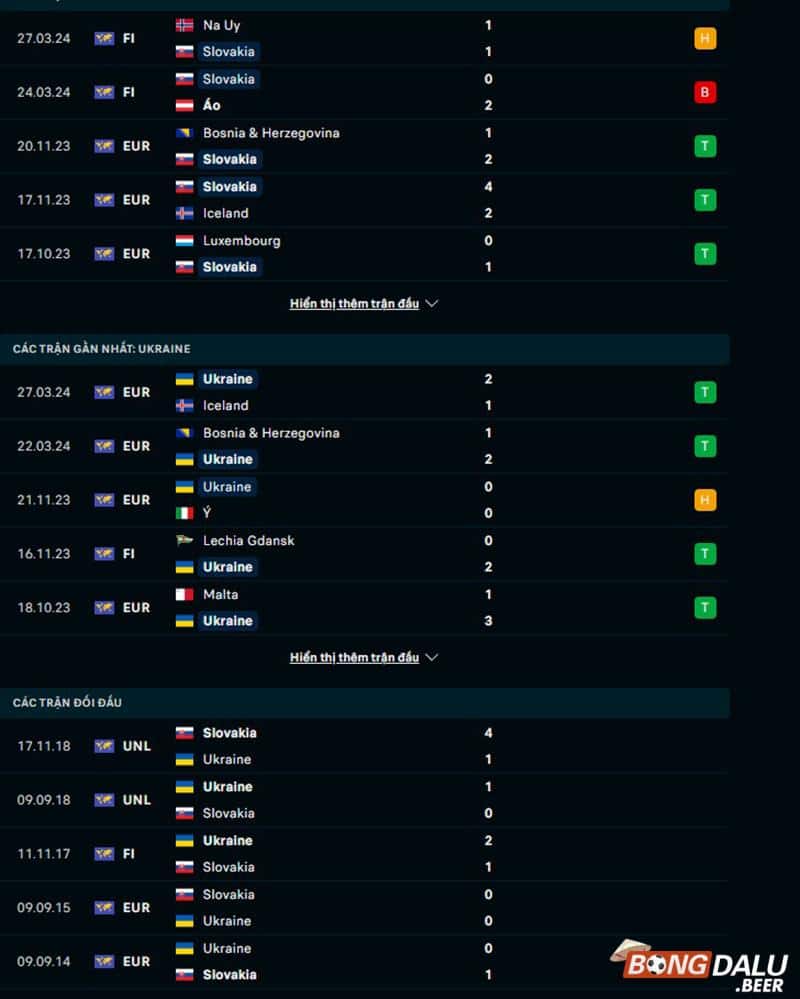Click the orange H result badge for Na Uy match
The width and height of the screenshot is (800, 999).
coord(705,38)
